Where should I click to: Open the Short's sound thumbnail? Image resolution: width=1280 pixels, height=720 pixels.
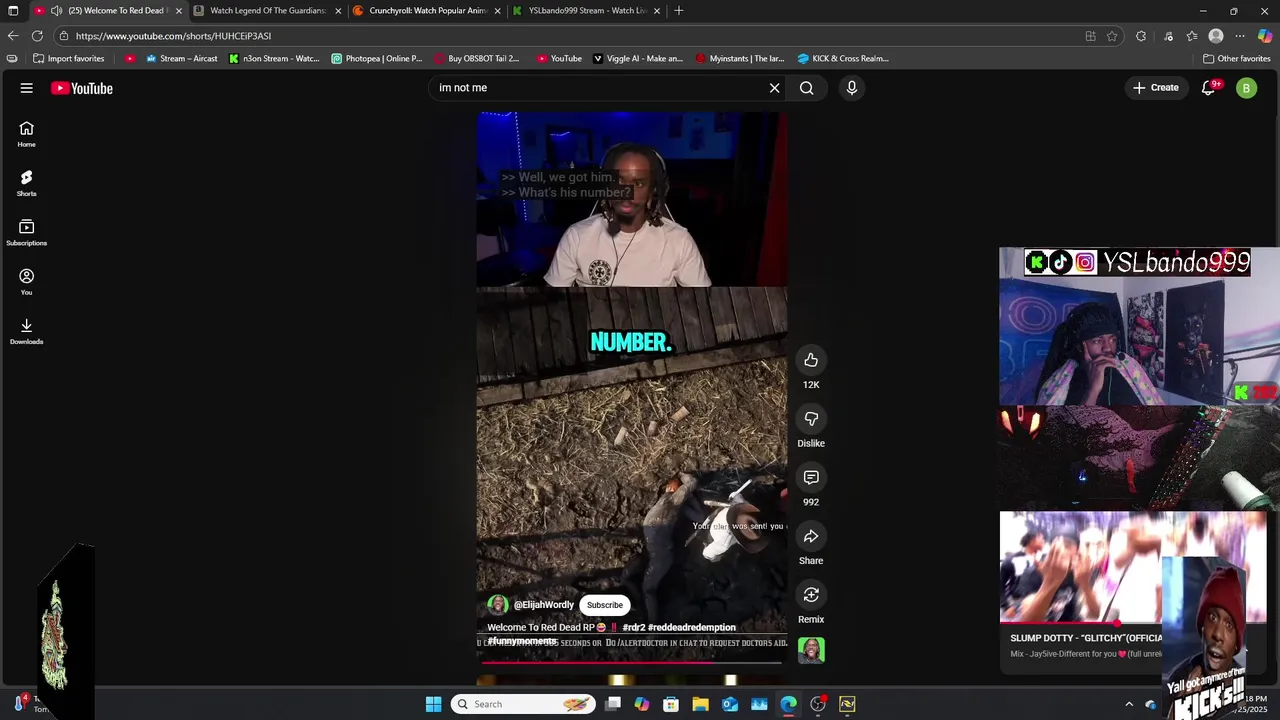(811, 651)
